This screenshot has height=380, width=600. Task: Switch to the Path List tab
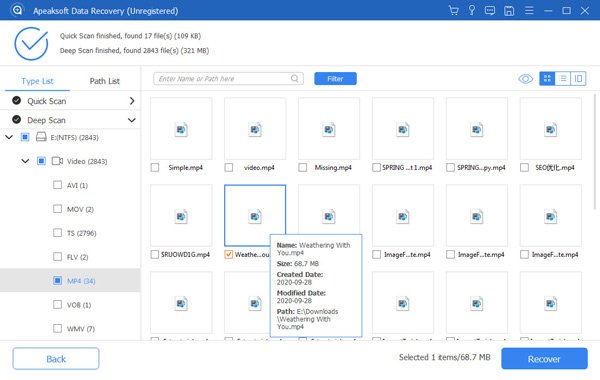click(x=104, y=81)
